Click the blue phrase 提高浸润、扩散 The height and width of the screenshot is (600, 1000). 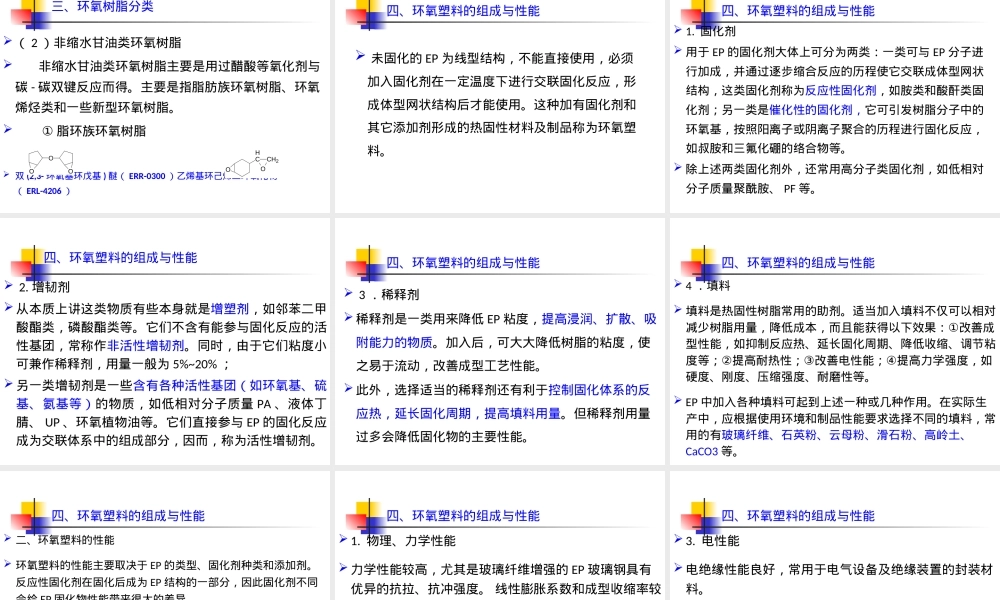tap(586, 319)
